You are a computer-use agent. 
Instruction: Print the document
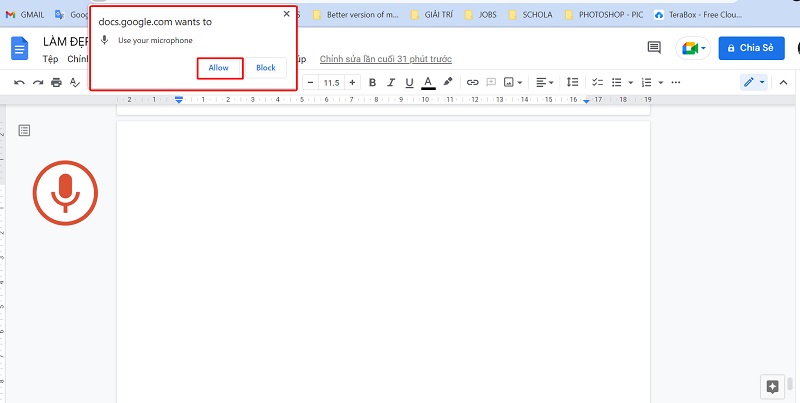point(56,83)
